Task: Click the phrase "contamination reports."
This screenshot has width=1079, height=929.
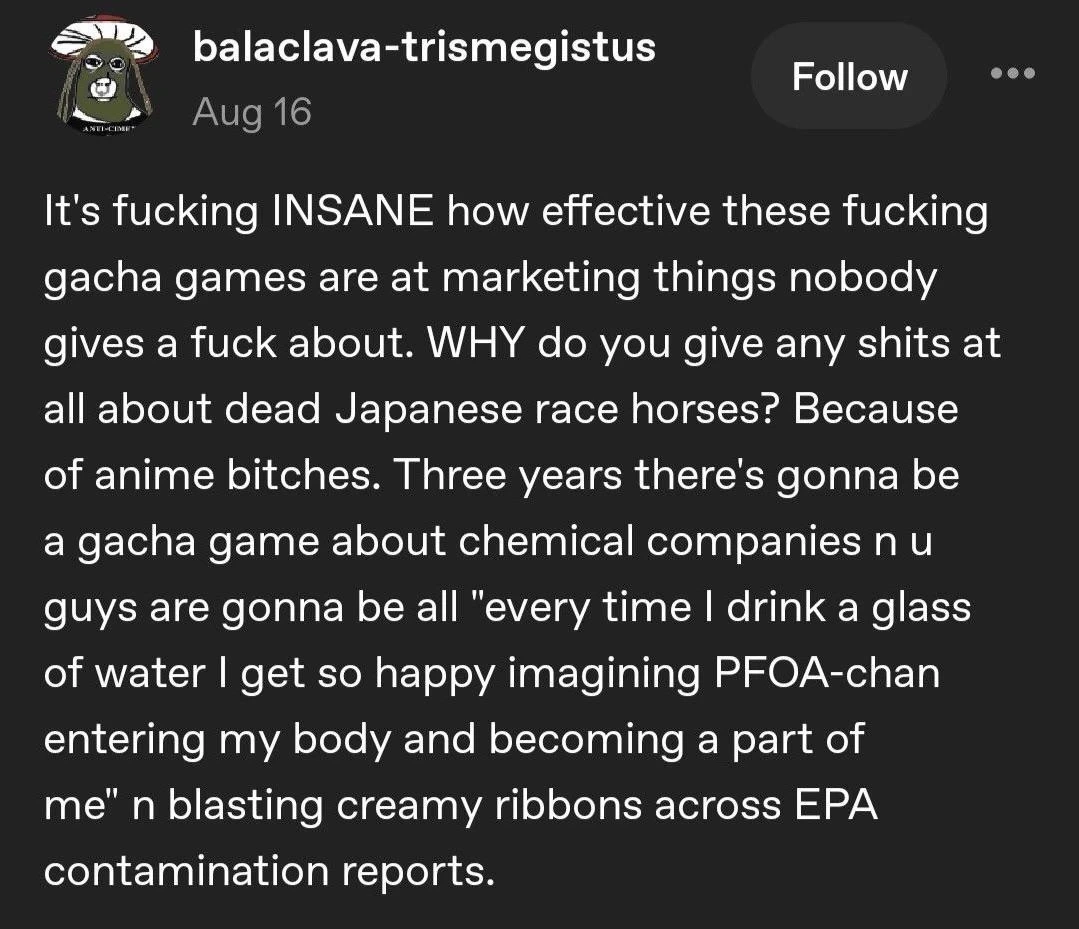Action: click(270, 871)
